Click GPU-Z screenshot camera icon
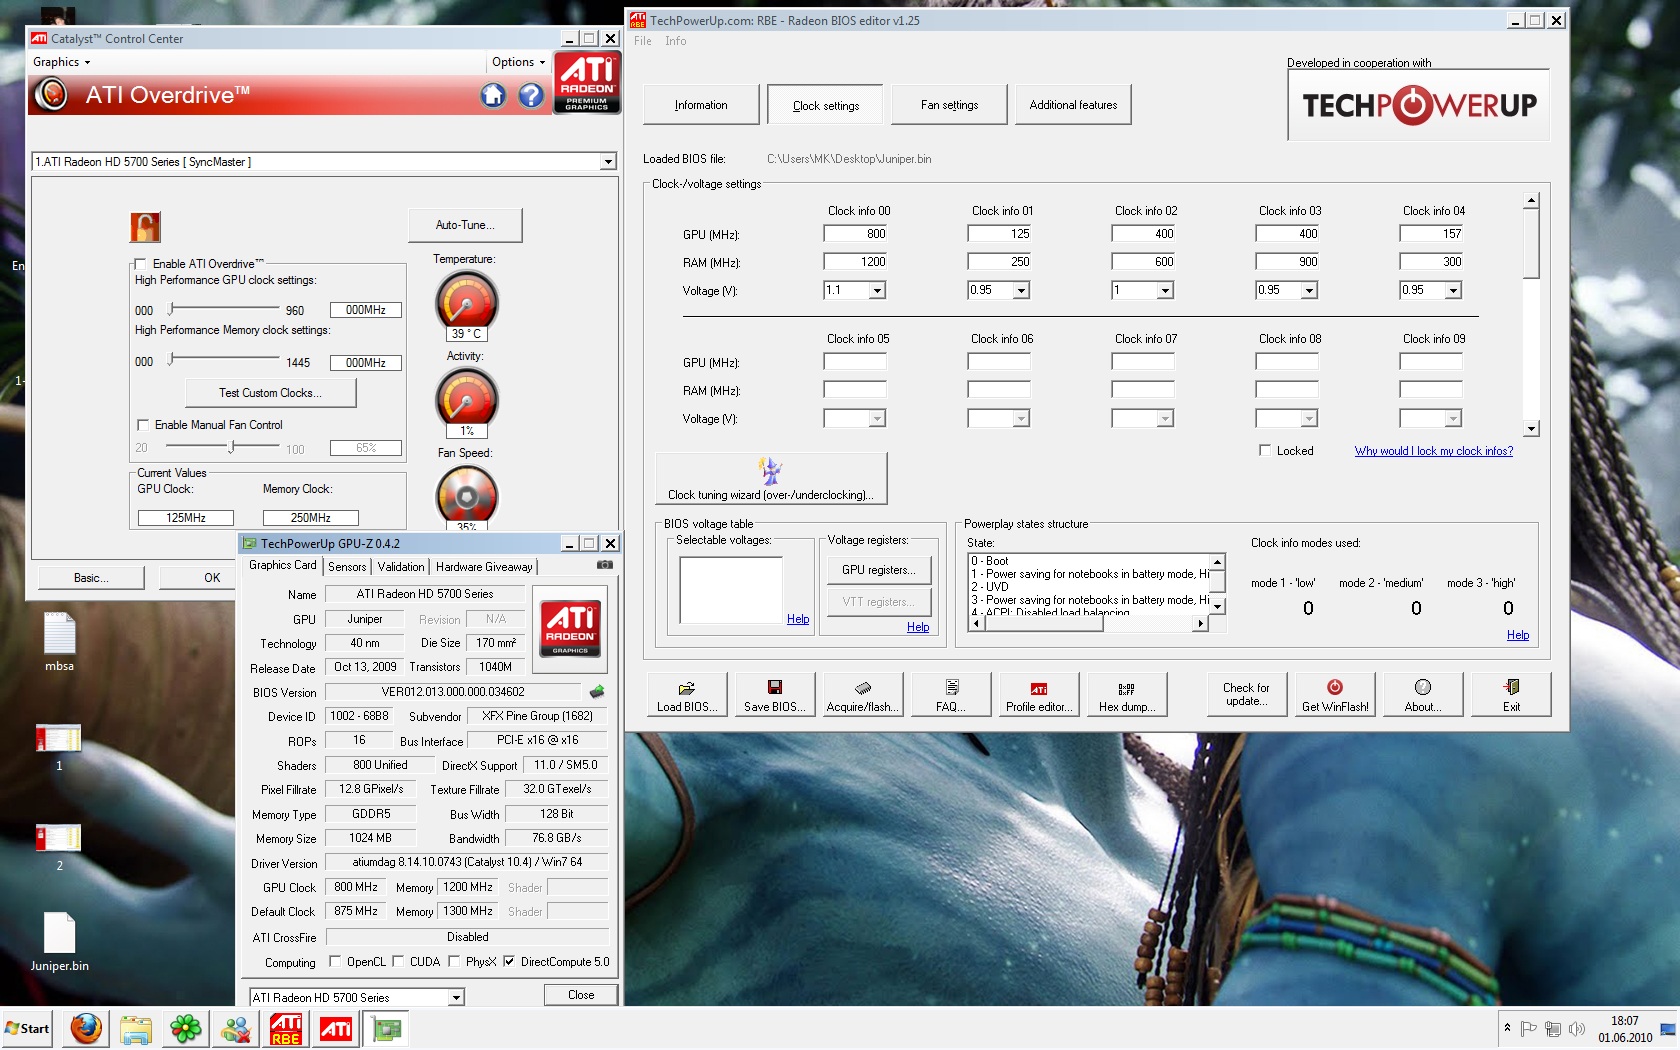This screenshot has width=1680, height=1050. click(605, 565)
